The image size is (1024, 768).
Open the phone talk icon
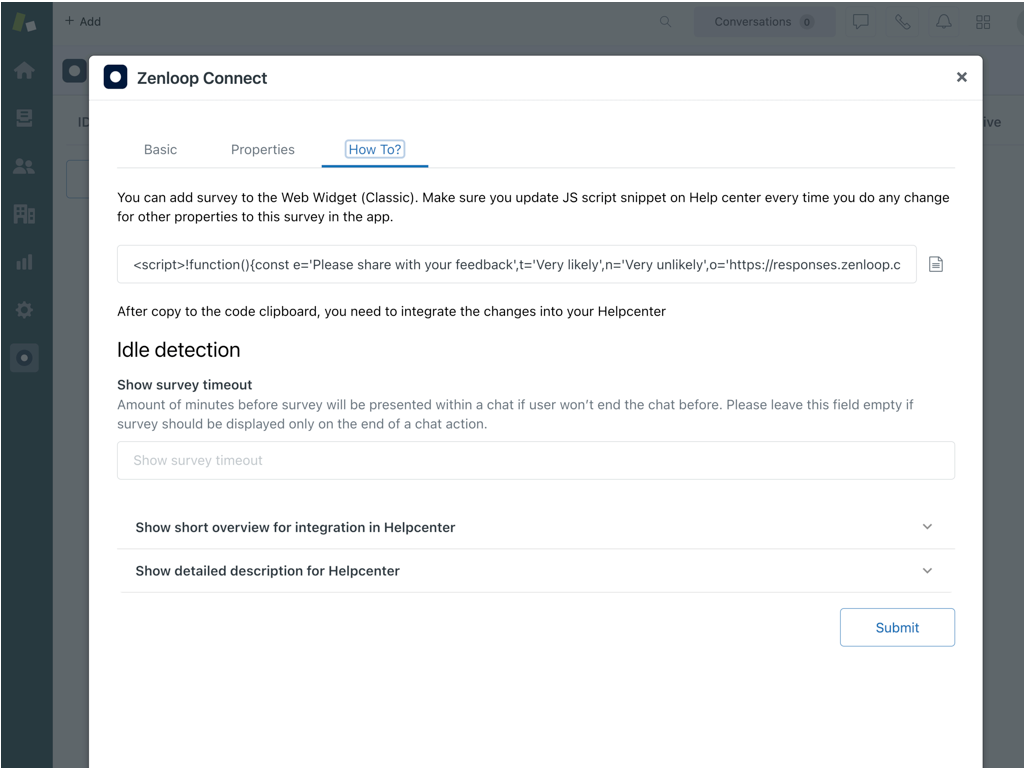point(902,22)
